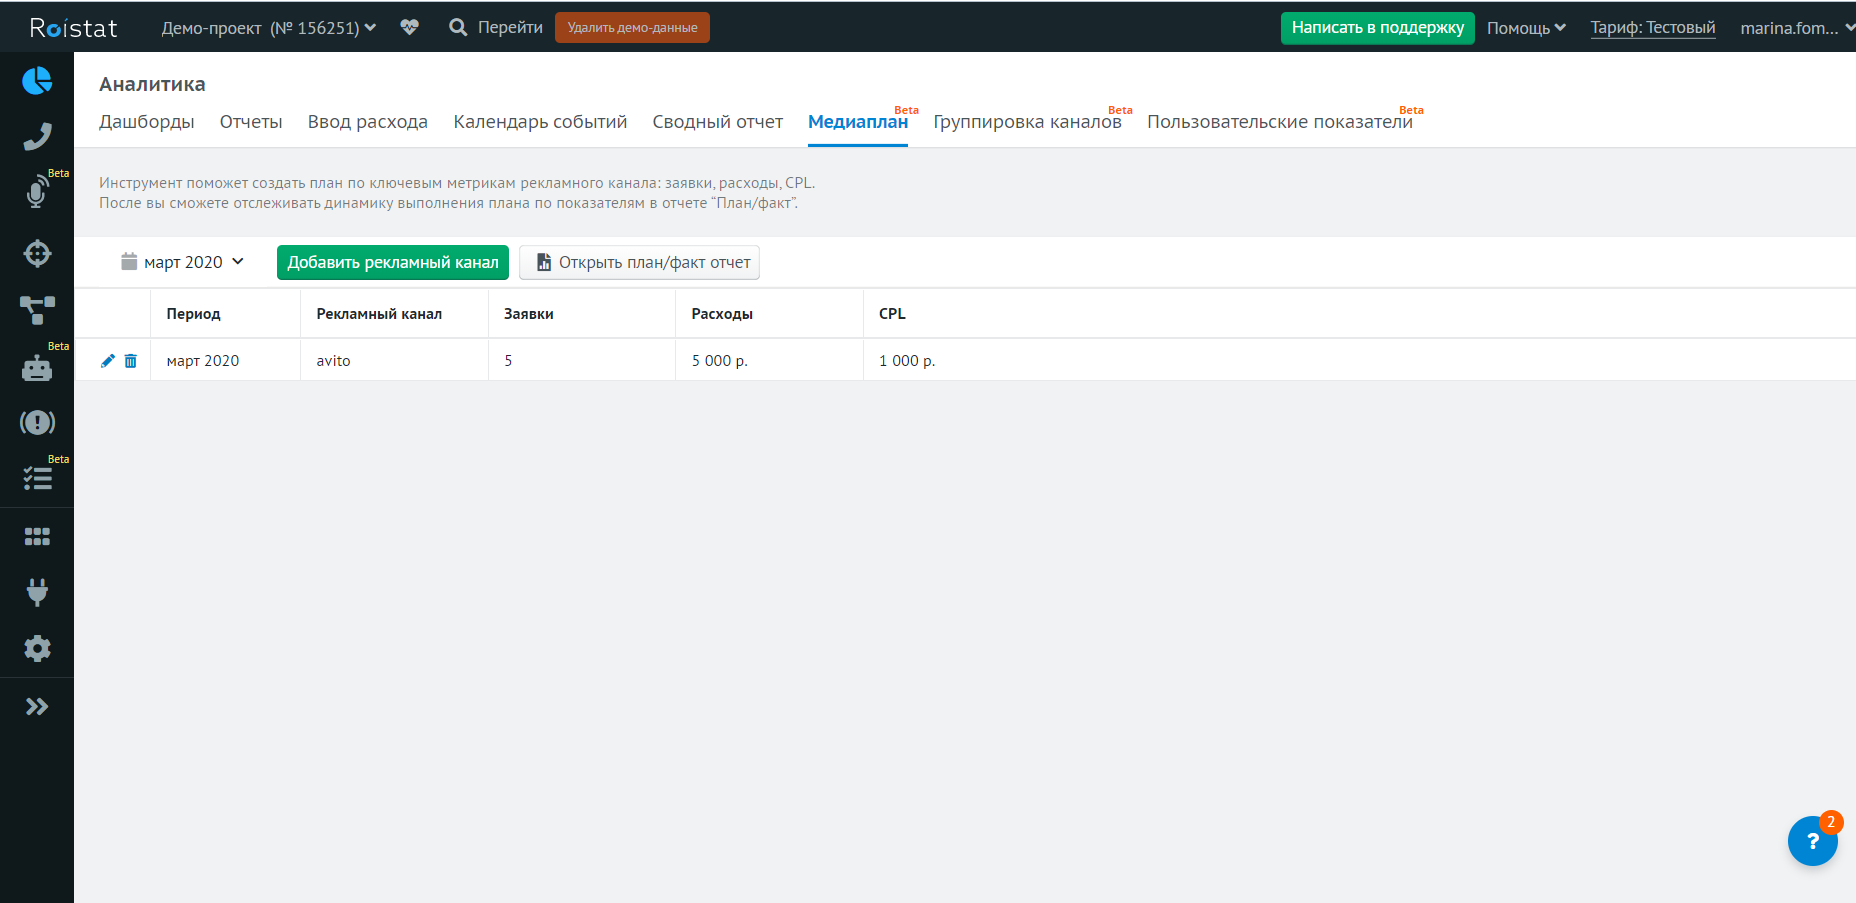Expand the sidebar with double-arrow icon
1856x903 pixels.
(37, 707)
